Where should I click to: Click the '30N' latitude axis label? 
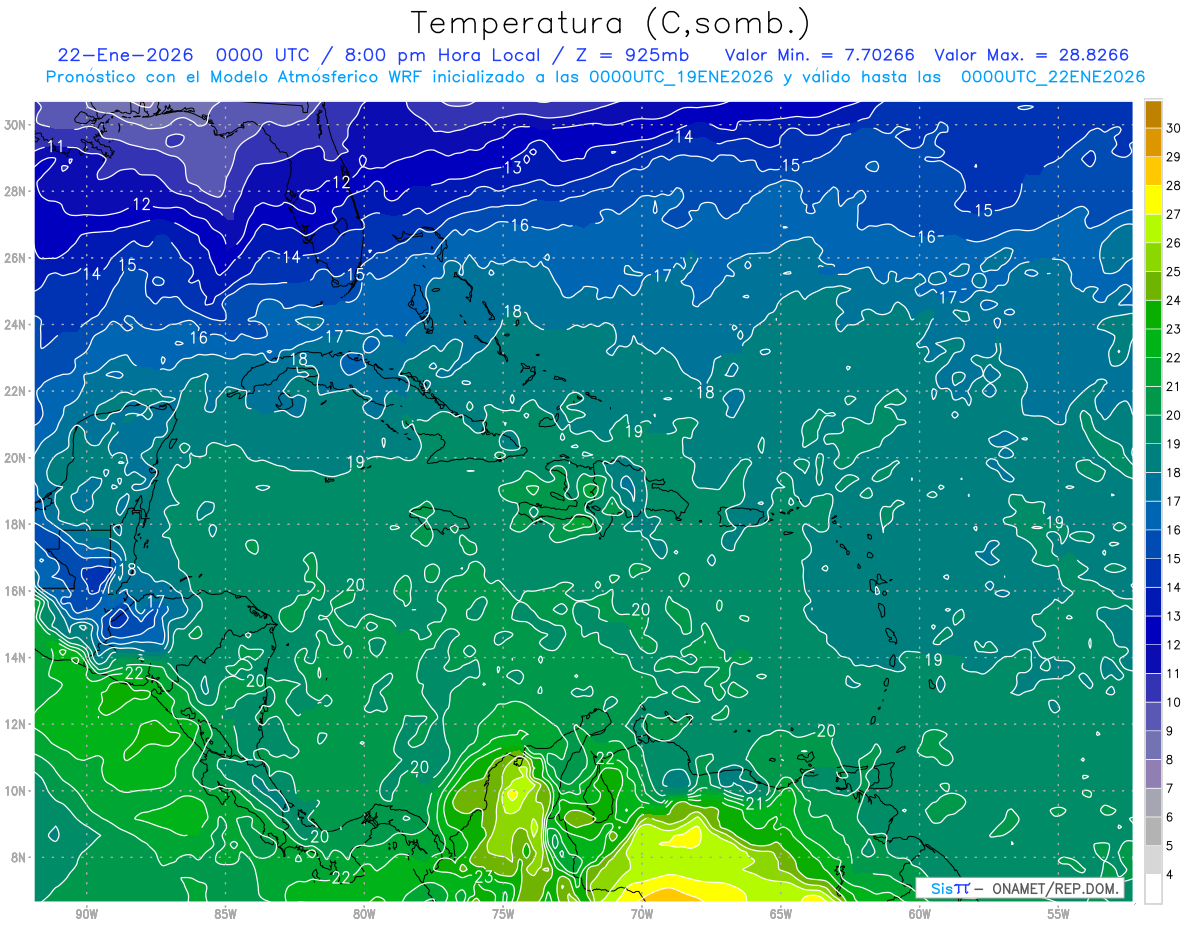pos(16,125)
